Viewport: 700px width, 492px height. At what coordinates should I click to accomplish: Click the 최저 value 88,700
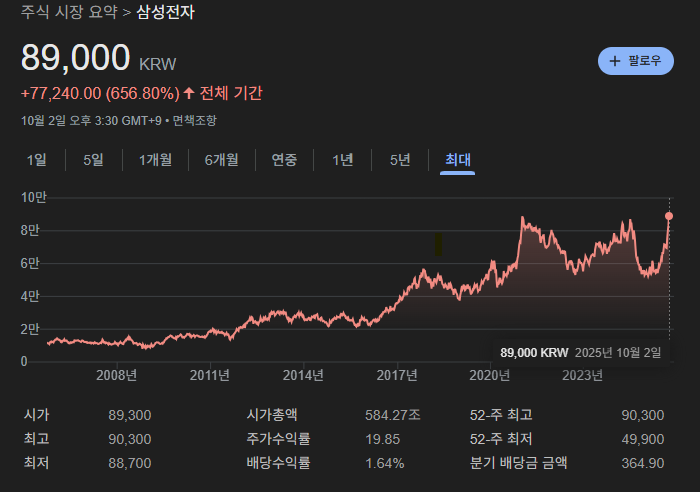click(x=129, y=463)
